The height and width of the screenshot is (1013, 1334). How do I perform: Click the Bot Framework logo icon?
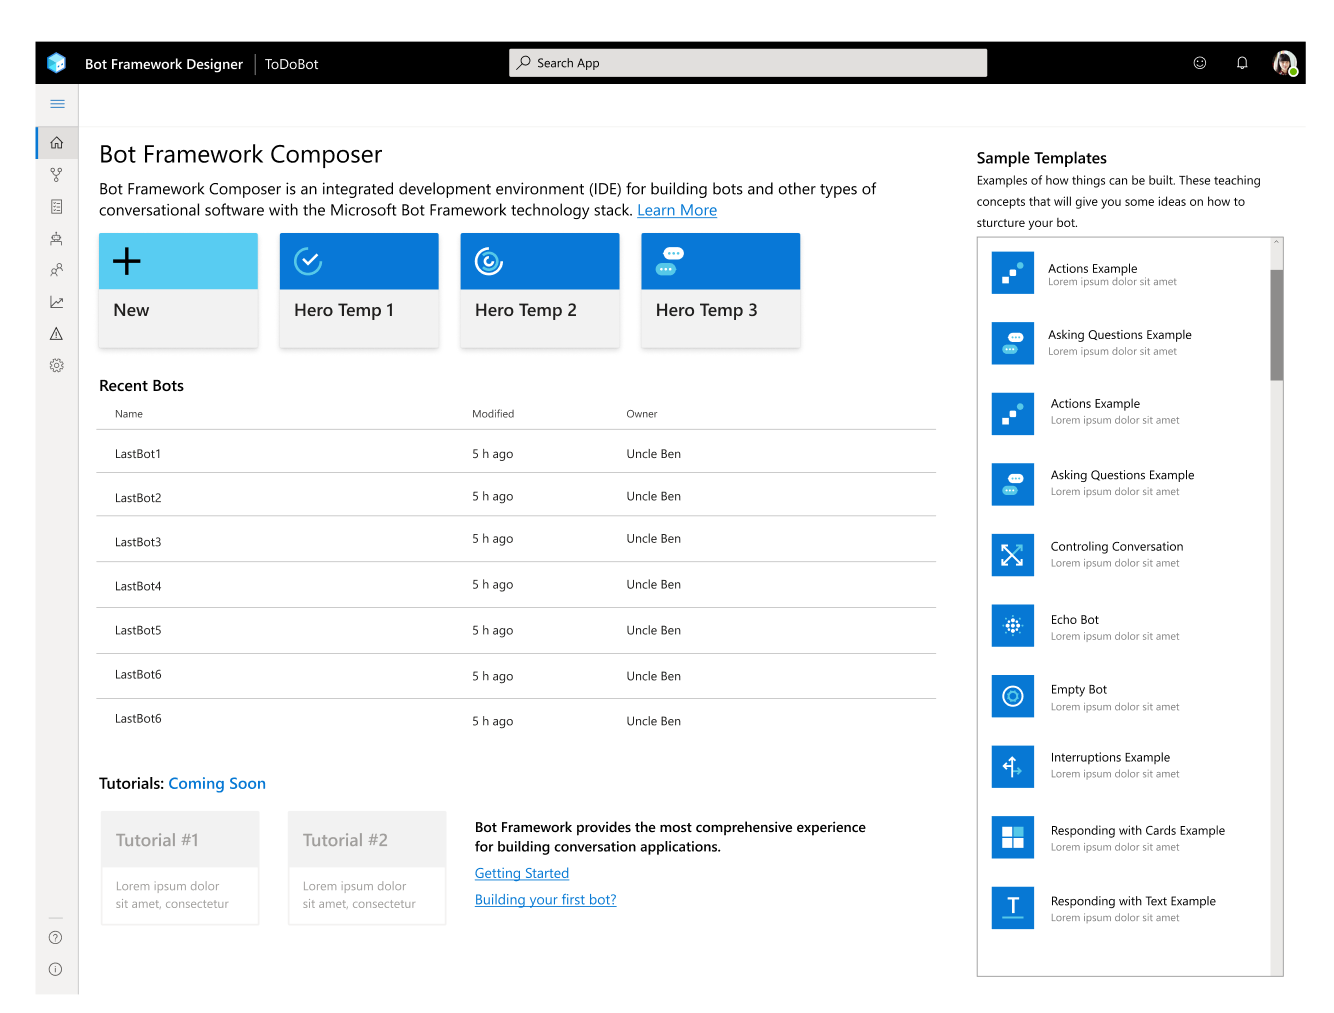[57, 63]
